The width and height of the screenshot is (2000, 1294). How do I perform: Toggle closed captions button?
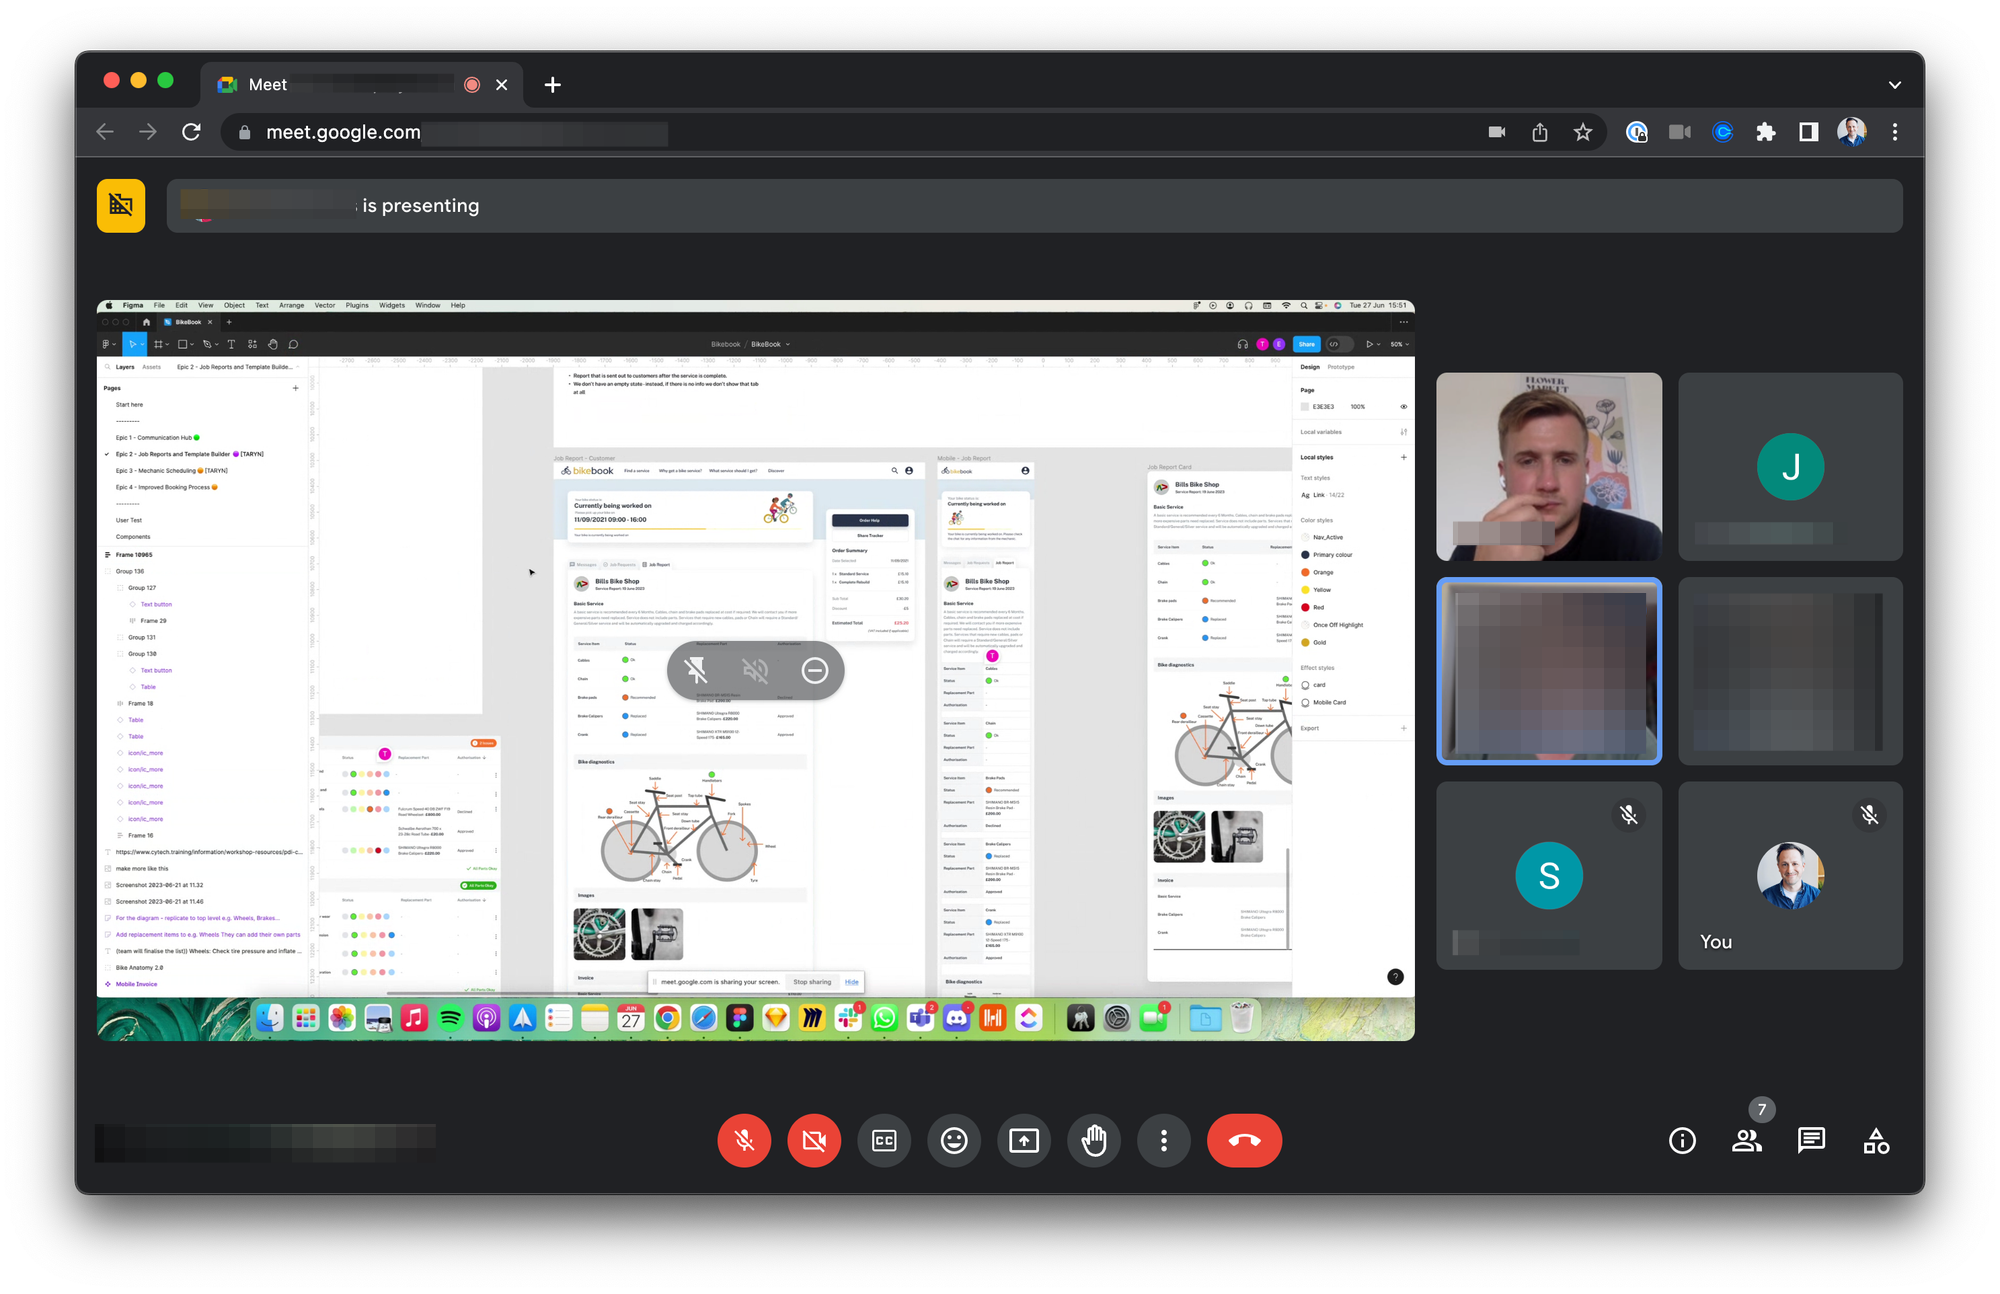coord(884,1140)
